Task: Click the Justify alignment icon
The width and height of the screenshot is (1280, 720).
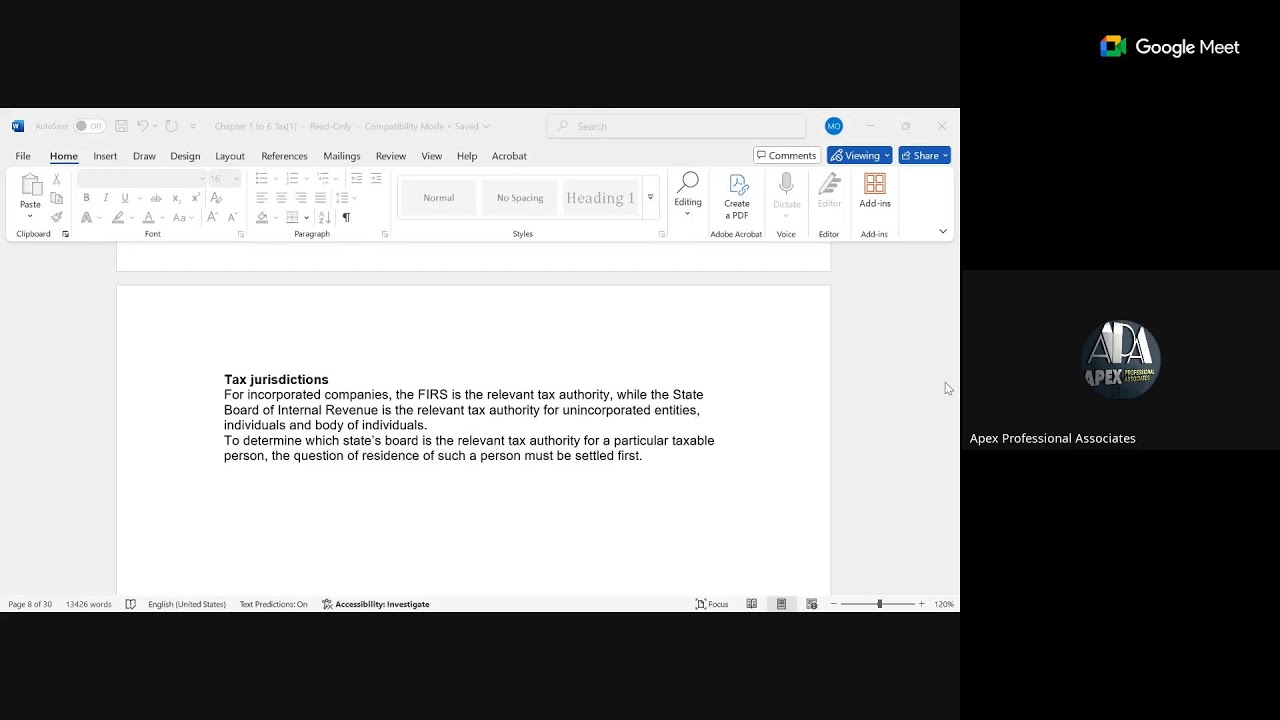Action: pyautogui.click(x=321, y=198)
